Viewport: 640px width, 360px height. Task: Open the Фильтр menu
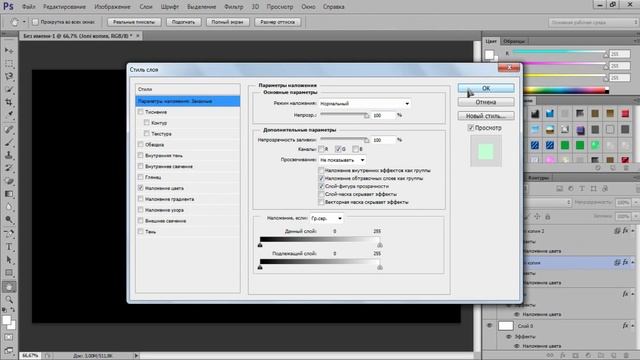pyautogui.click(x=233, y=7)
